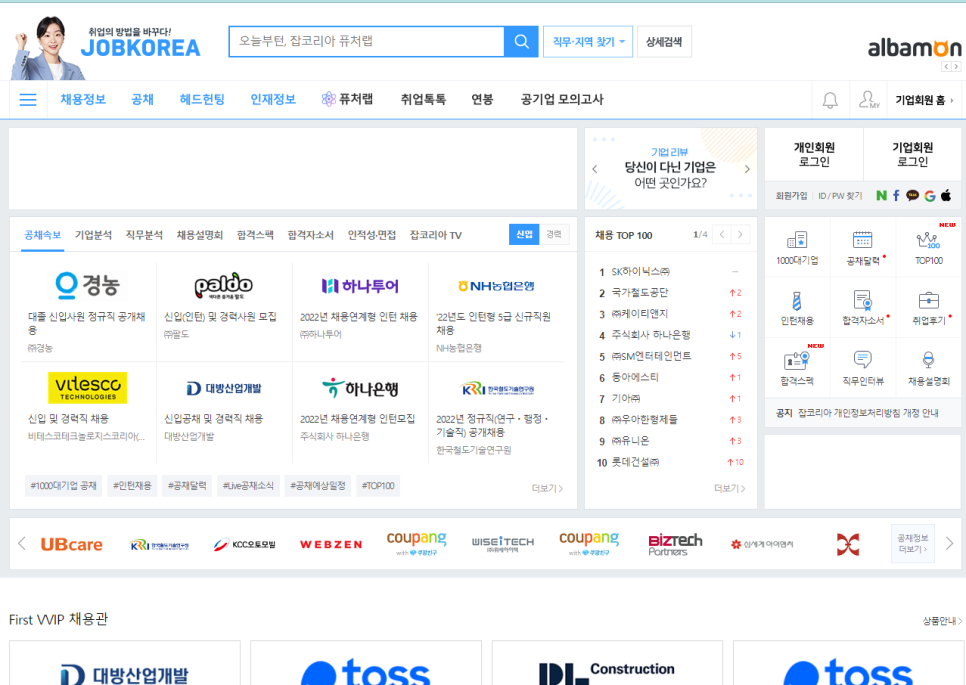Open the 헤드헌팅 menu
The width and height of the screenshot is (966, 685).
tap(202, 99)
